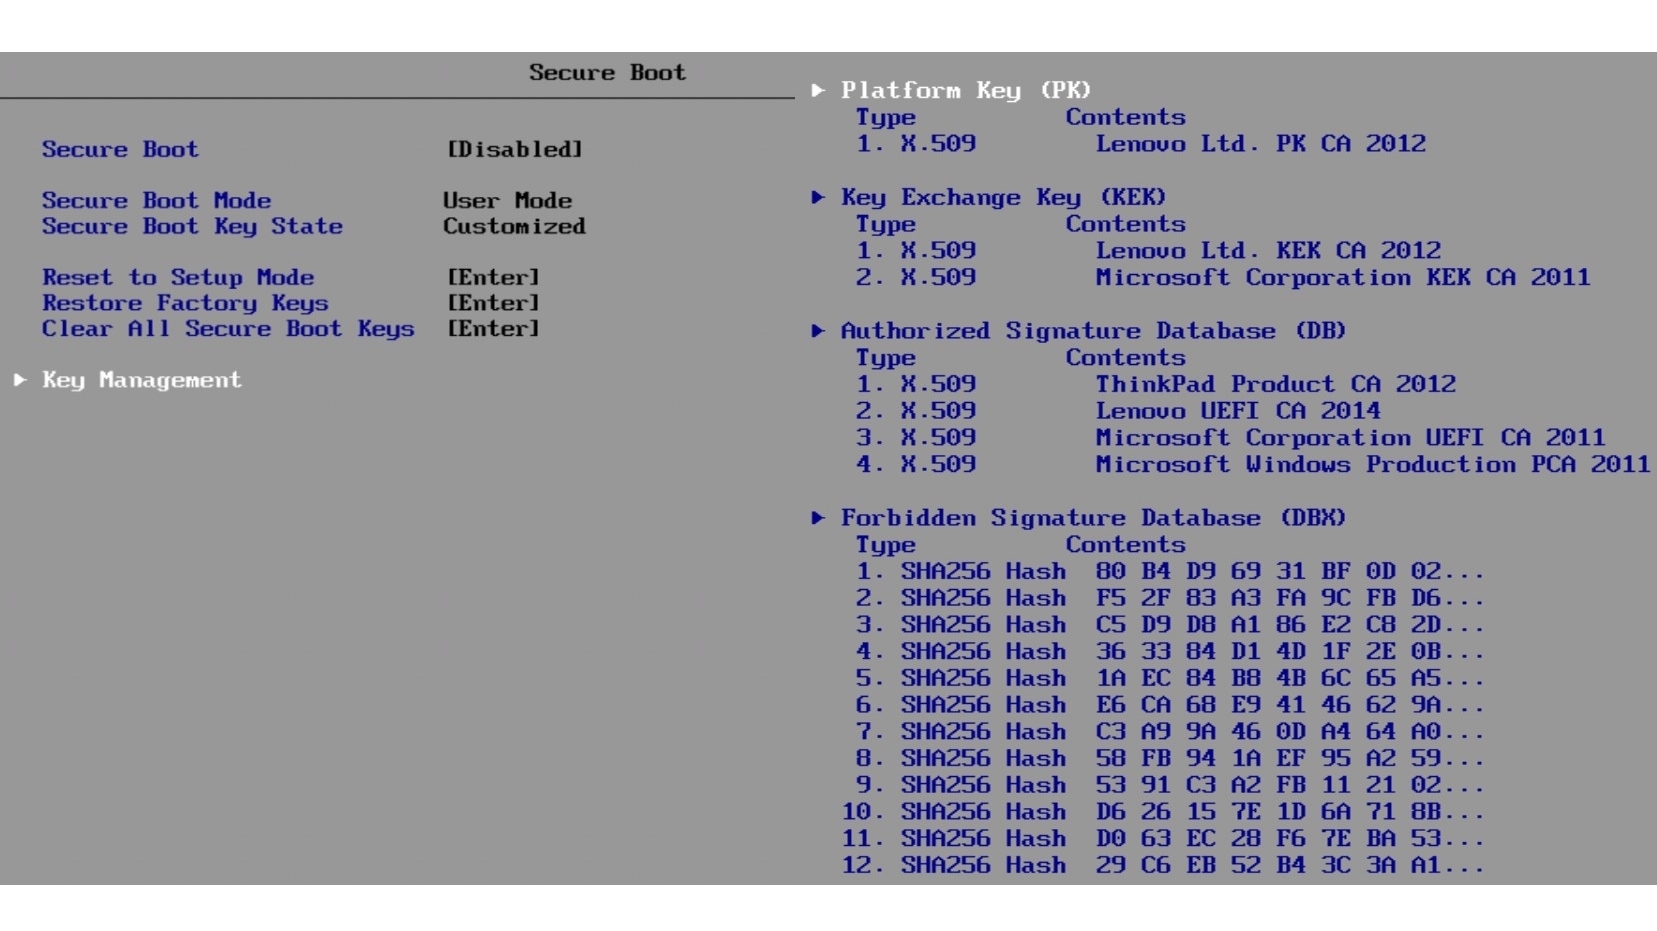Viewport: 1657px width, 931px height.
Task: Select hash row 29 C6 EB 52 B4 3C 3A A1
Action: pyautogui.click(x=1163, y=866)
